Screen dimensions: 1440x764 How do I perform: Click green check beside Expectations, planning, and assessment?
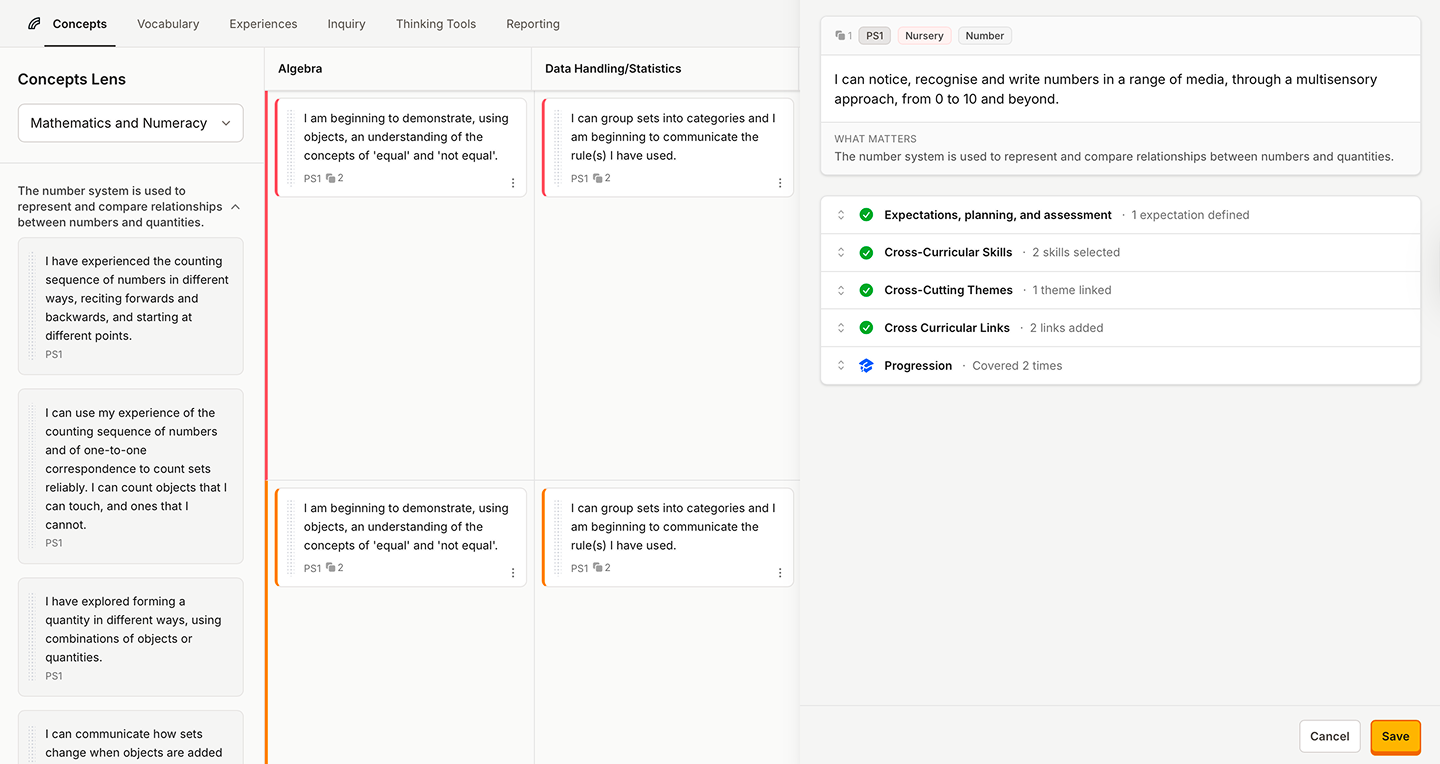[866, 215]
